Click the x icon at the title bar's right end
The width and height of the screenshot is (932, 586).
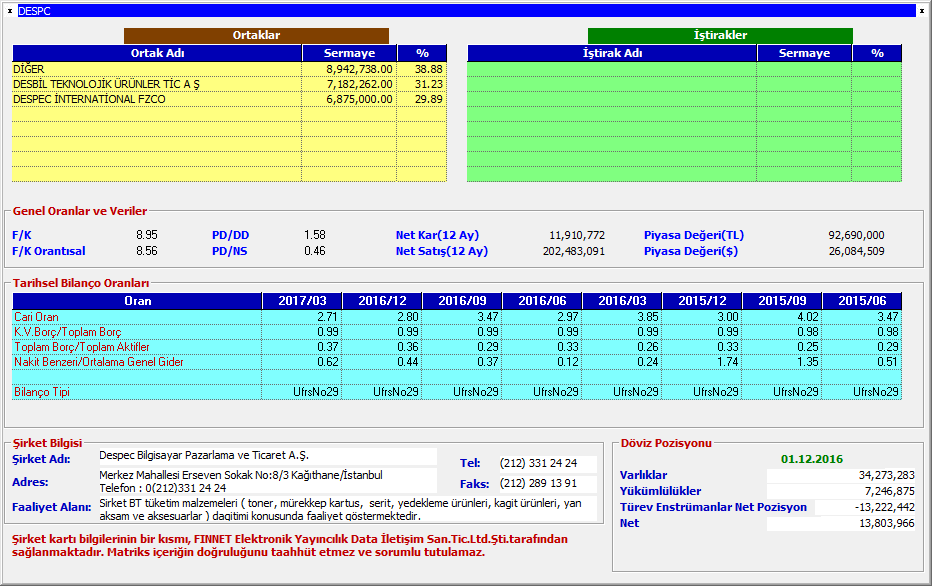coord(922,11)
